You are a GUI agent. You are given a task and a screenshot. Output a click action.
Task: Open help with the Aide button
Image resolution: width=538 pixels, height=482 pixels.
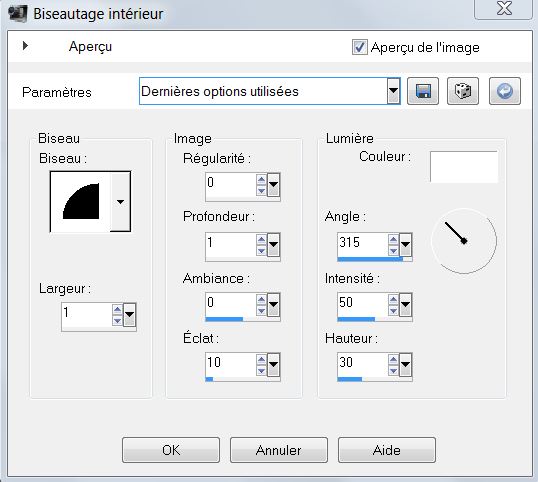[x=387, y=450]
